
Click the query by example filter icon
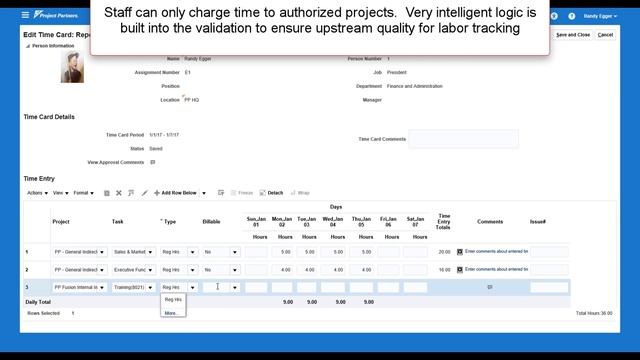pyautogui.click(x=221, y=193)
